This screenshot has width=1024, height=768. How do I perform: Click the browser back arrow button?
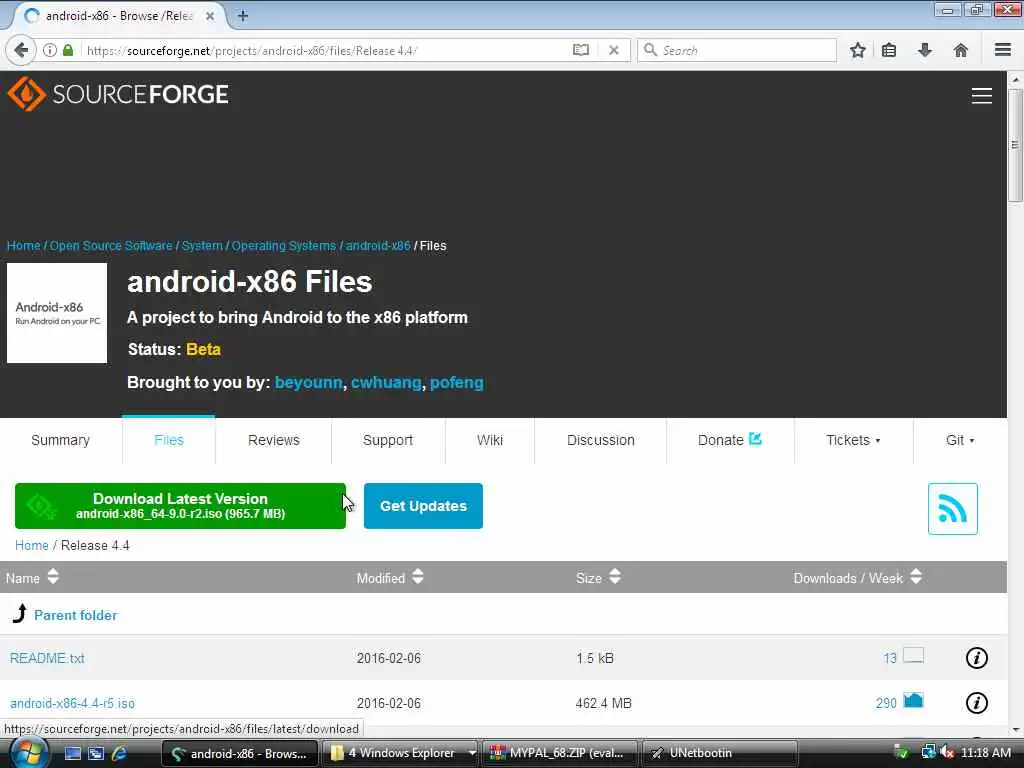(x=21, y=50)
